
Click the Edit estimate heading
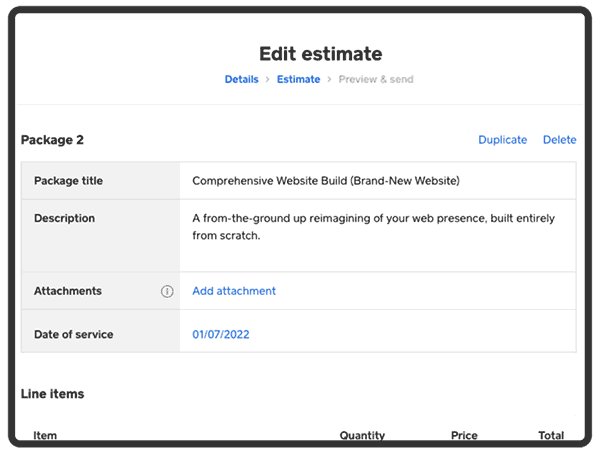tap(321, 54)
